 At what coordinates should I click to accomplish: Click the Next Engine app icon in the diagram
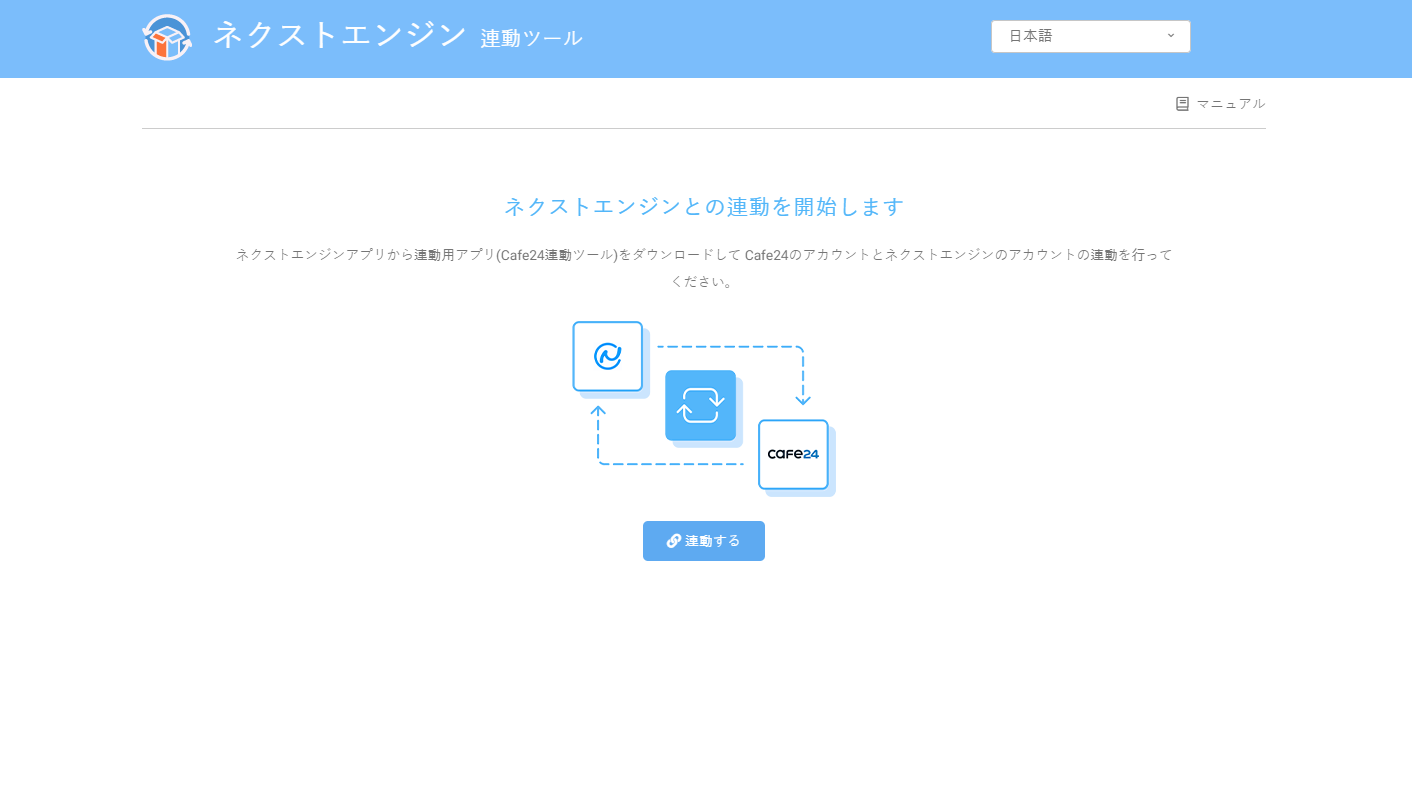(608, 356)
